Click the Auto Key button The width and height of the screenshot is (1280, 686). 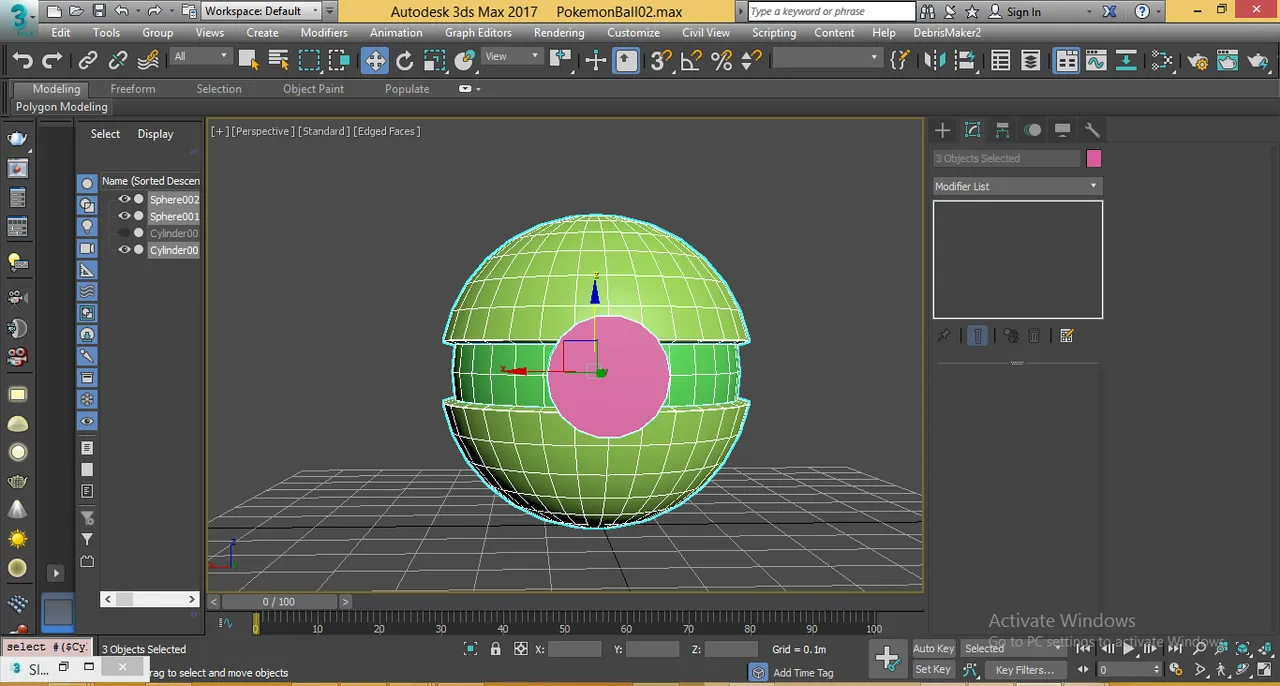point(933,648)
